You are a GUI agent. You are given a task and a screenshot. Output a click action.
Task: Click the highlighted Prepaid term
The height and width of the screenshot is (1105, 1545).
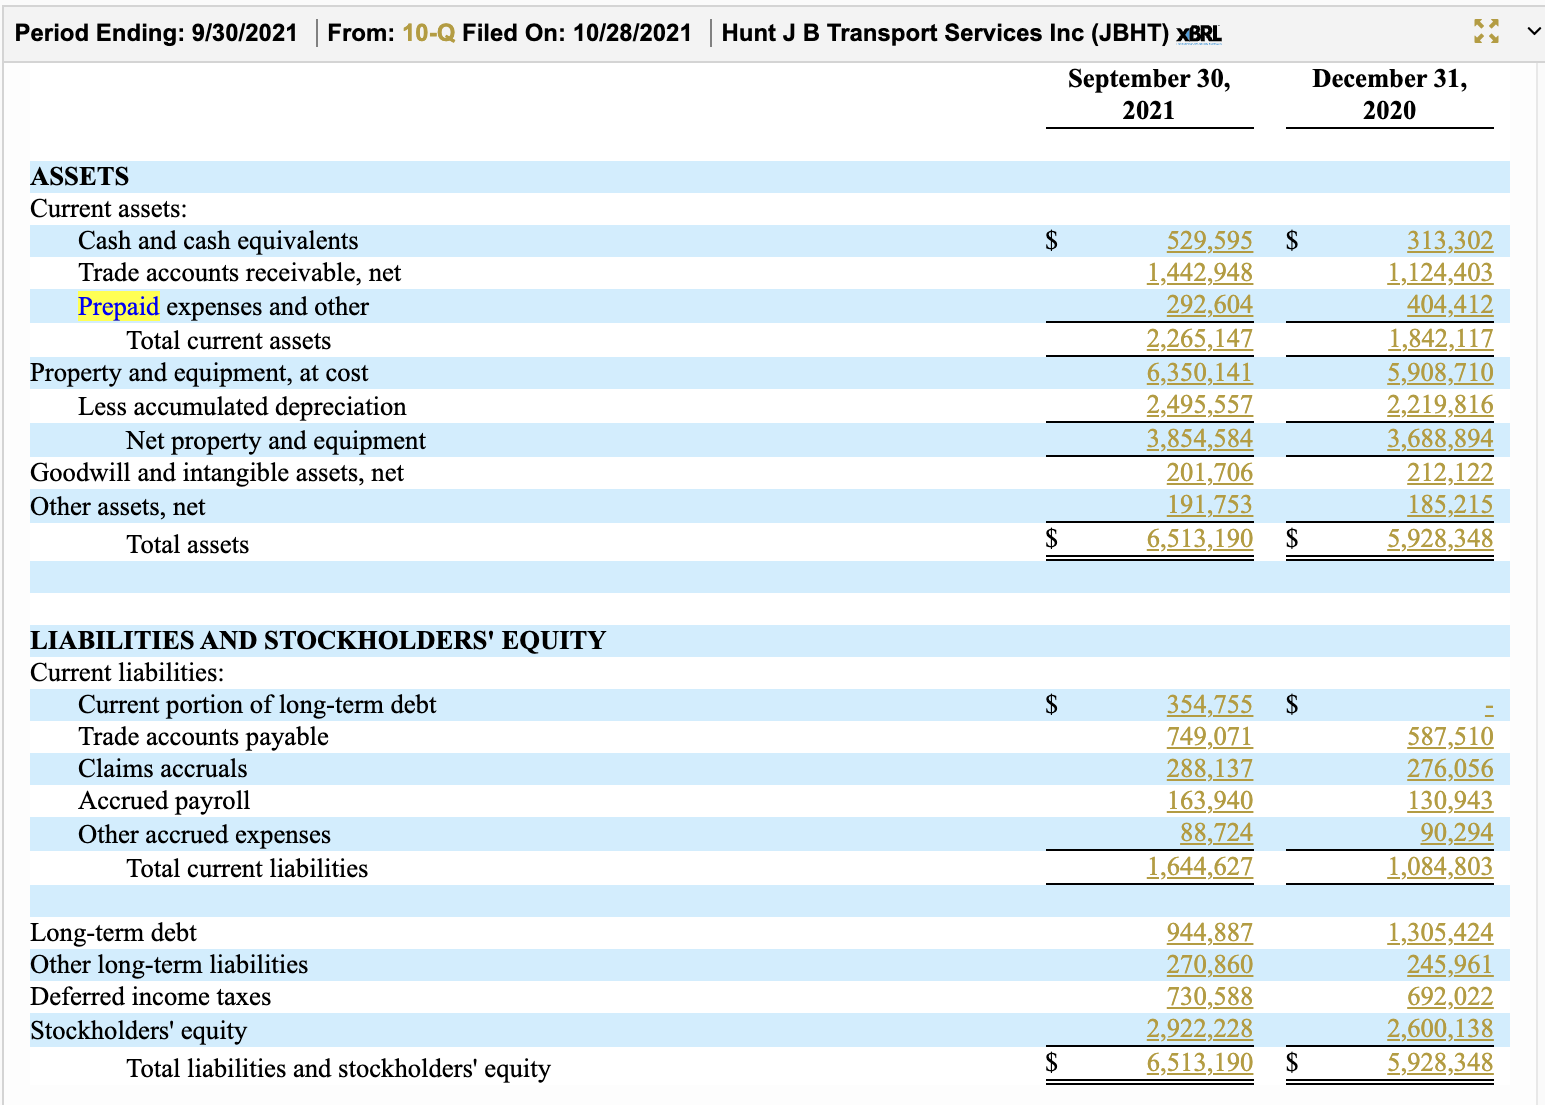coord(118,306)
